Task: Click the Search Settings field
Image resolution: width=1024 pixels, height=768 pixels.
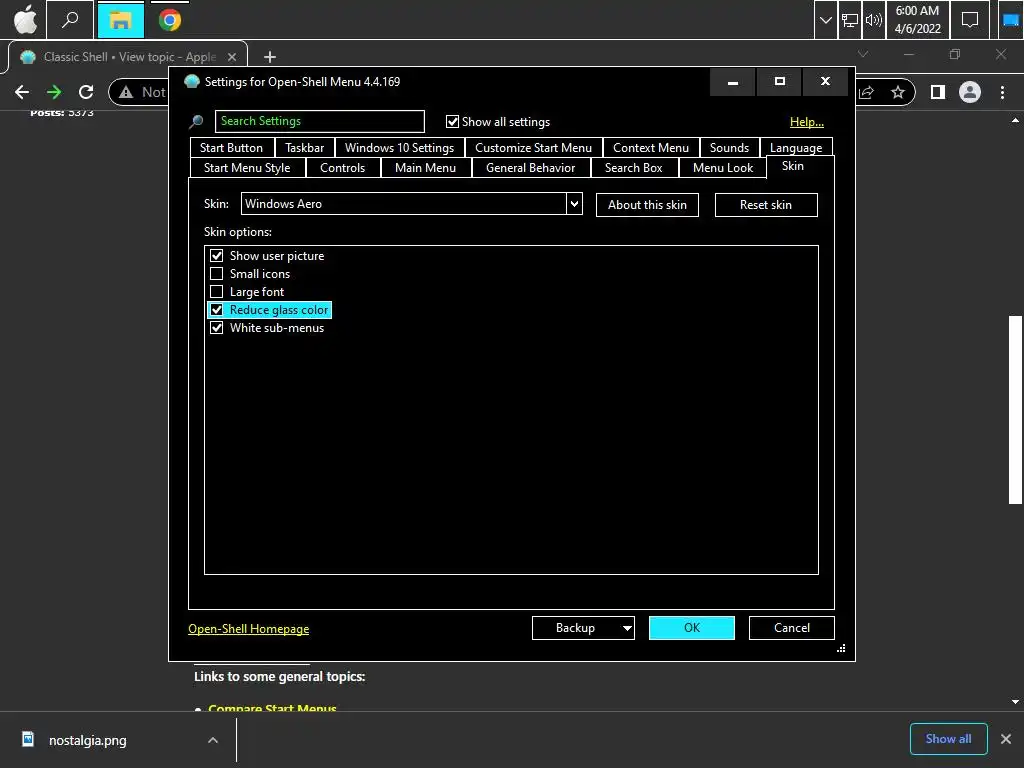Action: [x=319, y=121]
